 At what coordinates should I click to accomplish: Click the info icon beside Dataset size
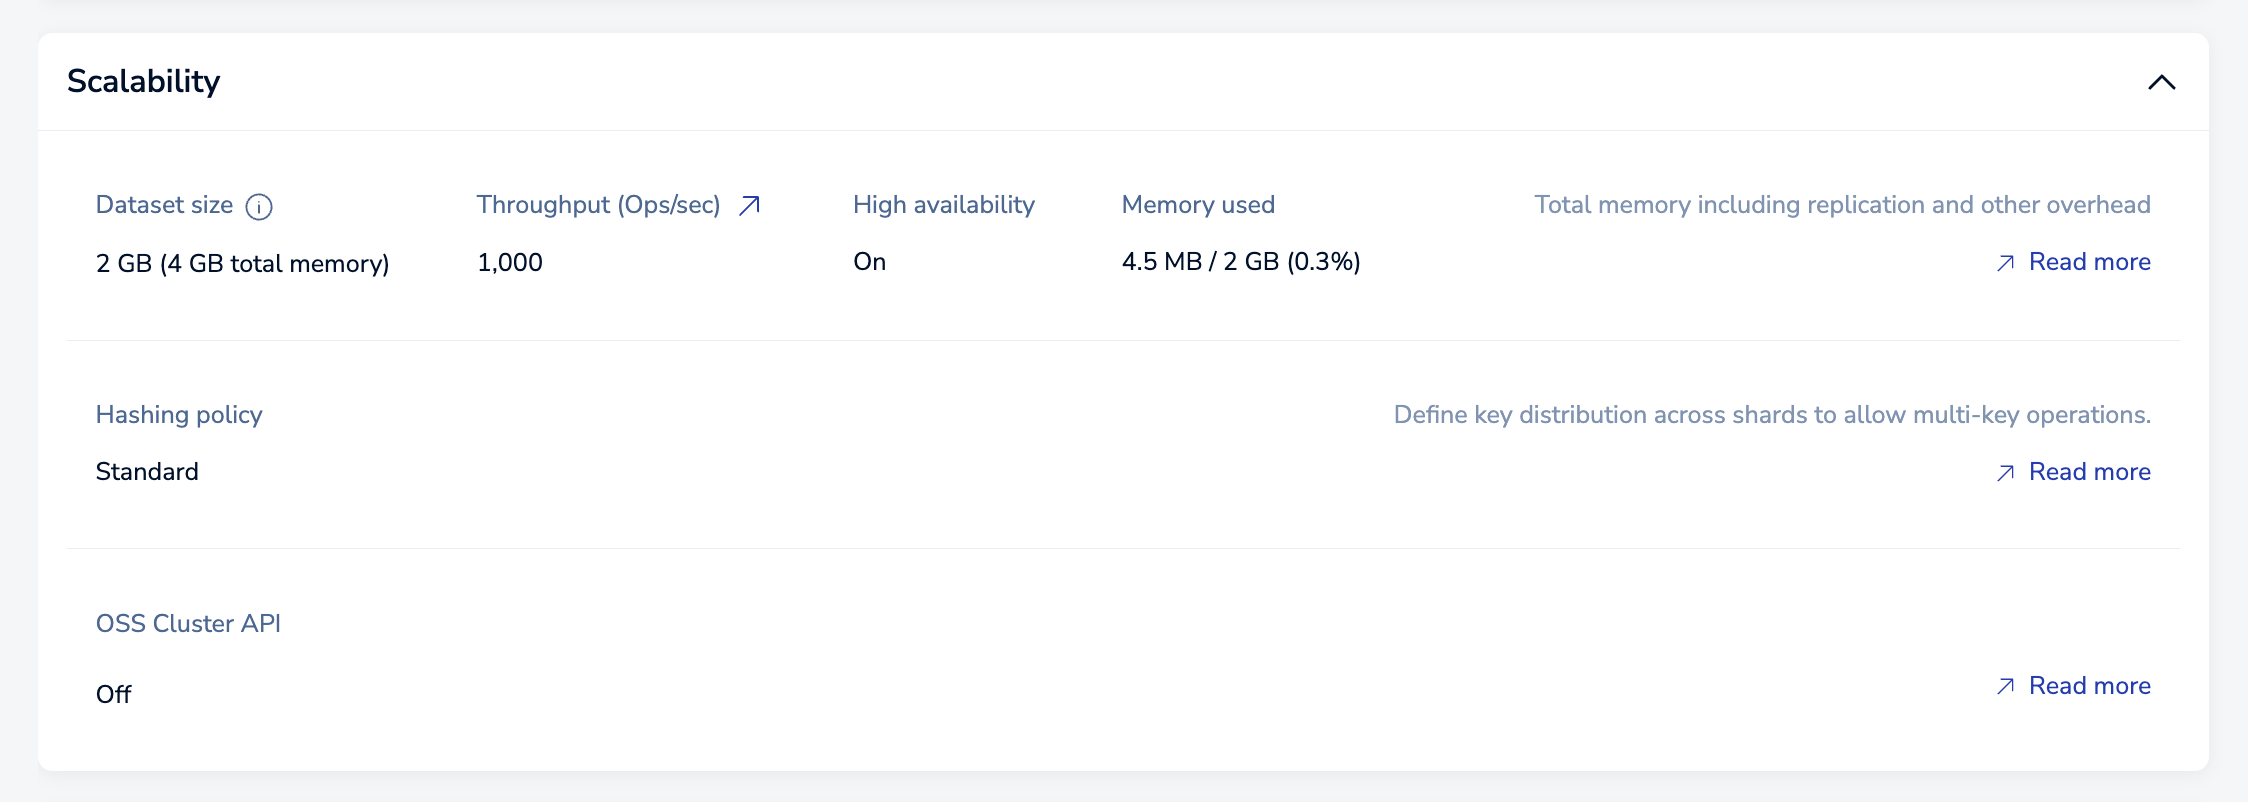[x=259, y=207]
